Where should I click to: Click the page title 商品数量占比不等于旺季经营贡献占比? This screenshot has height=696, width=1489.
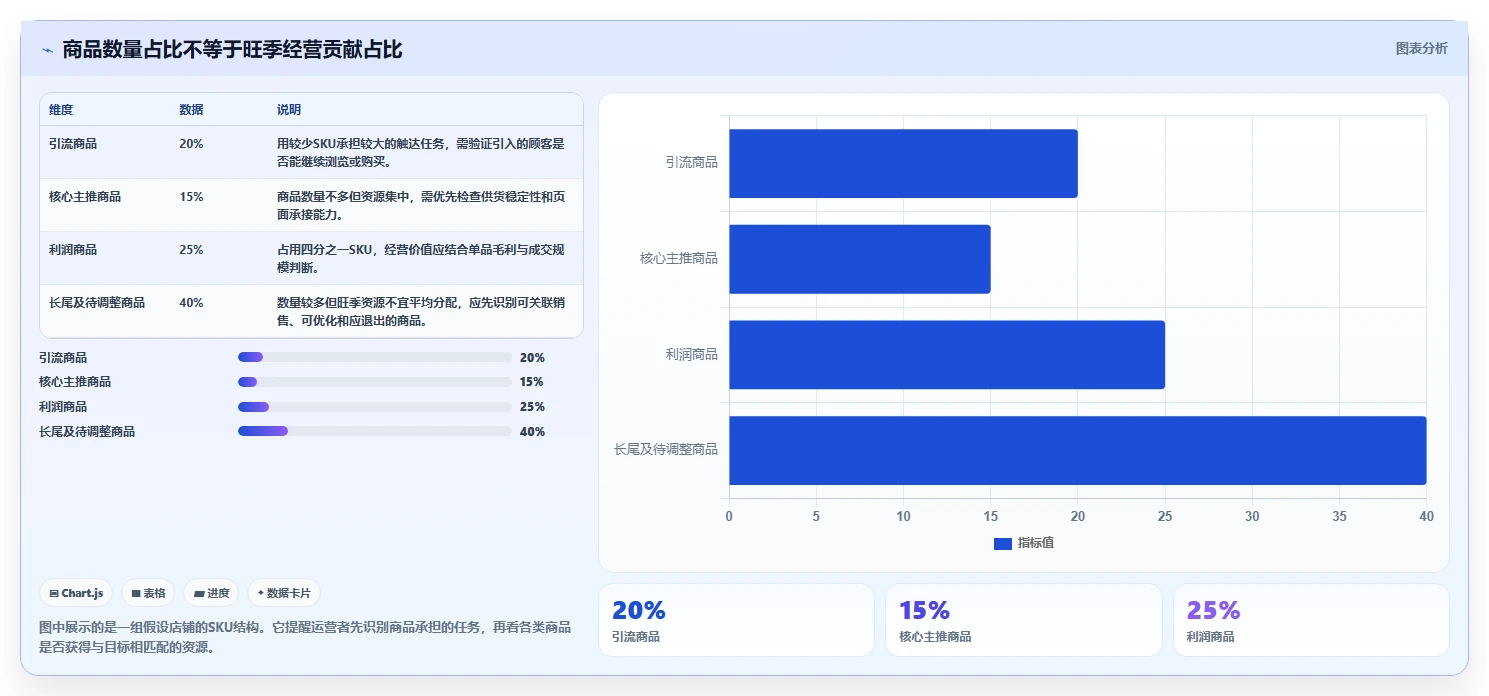[233, 49]
